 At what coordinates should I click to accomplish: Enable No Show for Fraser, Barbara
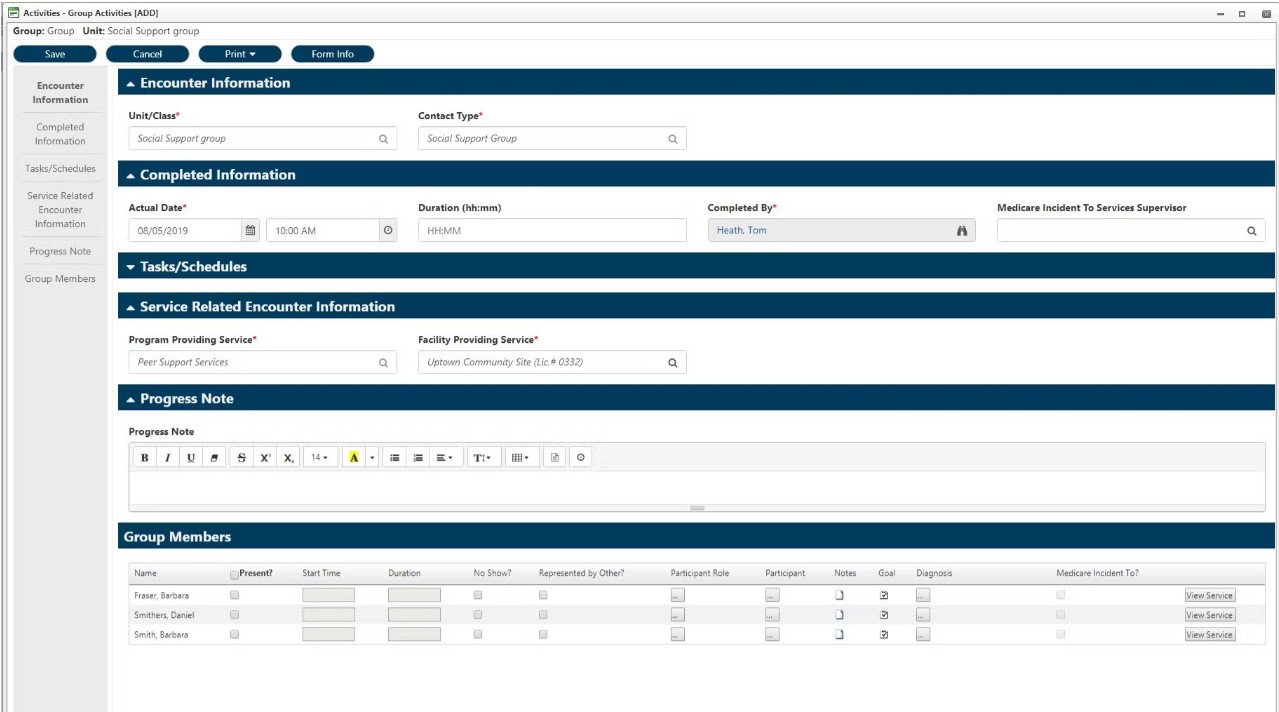[x=477, y=595]
